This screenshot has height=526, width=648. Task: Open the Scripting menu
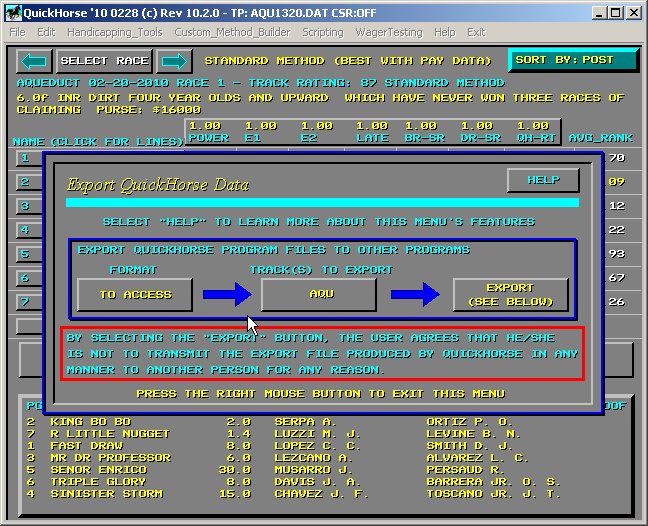[323, 32]
